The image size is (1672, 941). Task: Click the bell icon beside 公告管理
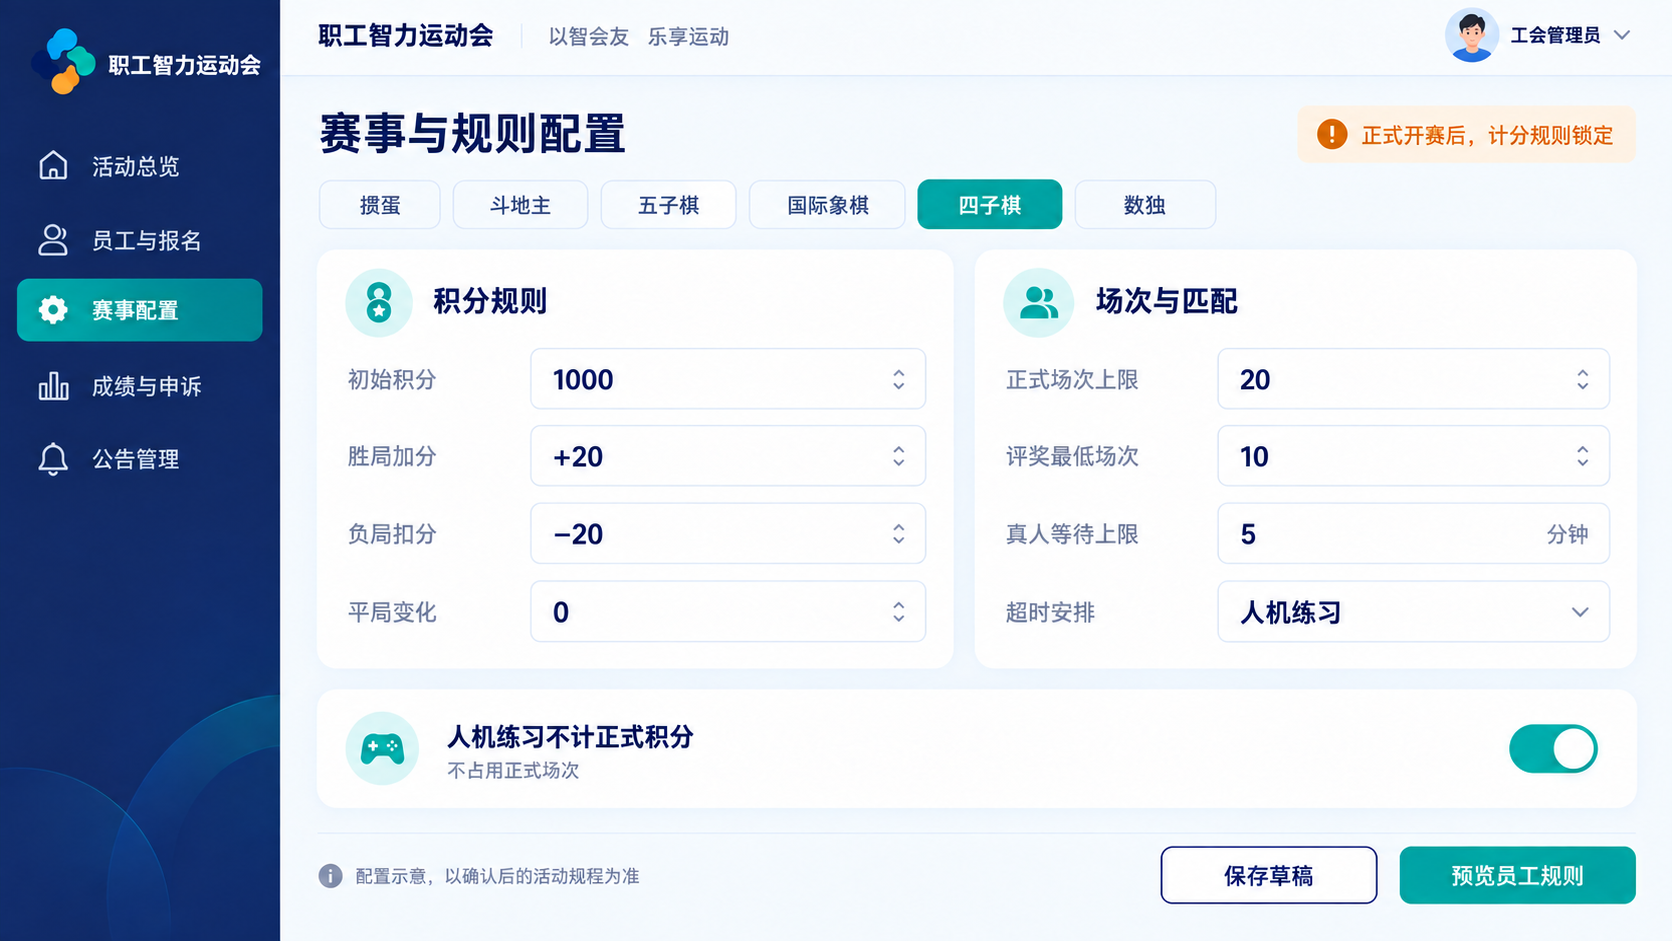click(53, 459)
